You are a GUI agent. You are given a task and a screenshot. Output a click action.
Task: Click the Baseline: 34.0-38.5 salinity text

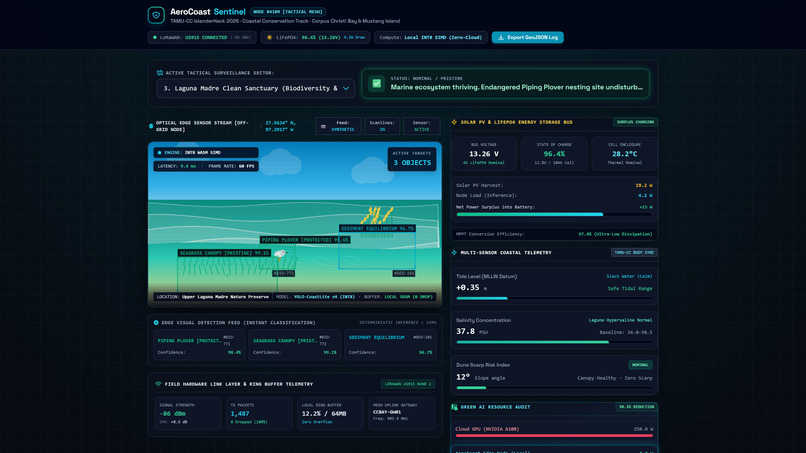(626, 332)
